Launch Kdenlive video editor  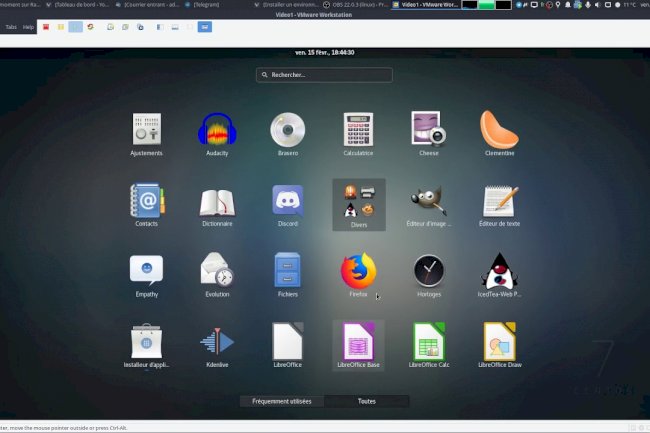(217, 346)
